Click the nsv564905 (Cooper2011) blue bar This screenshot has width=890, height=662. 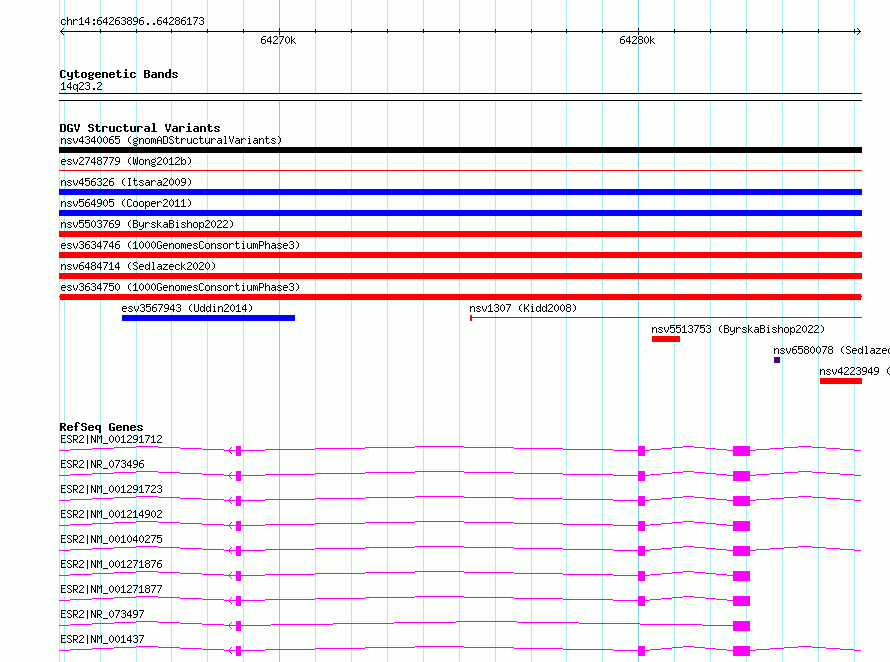click(460, 213)
